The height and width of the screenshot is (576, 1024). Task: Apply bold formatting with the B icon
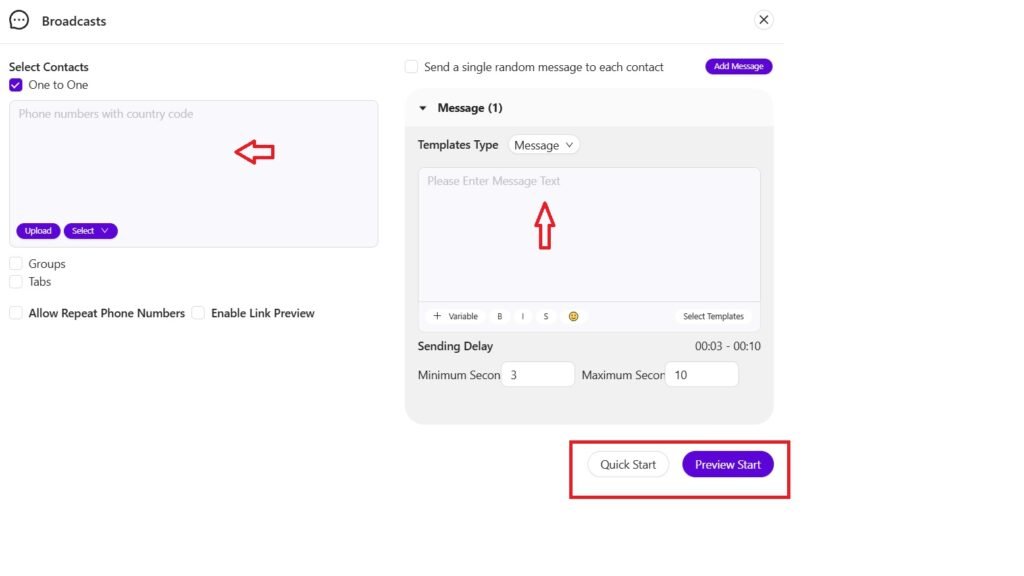tap(499, 316)
